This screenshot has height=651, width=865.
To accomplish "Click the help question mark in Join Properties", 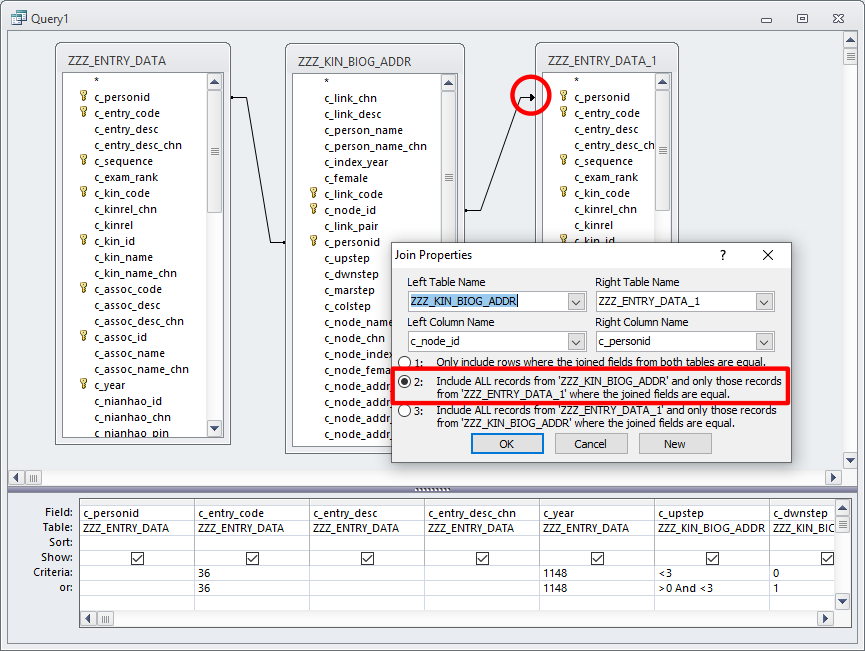I will click(723, 255).
